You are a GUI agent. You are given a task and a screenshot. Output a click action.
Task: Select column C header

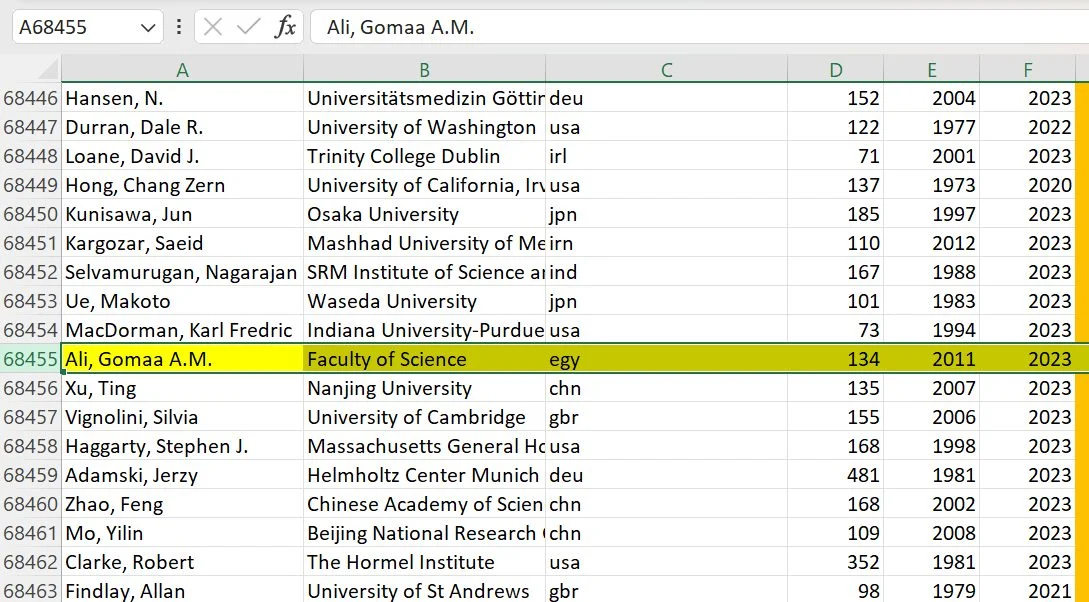(666, 69)
